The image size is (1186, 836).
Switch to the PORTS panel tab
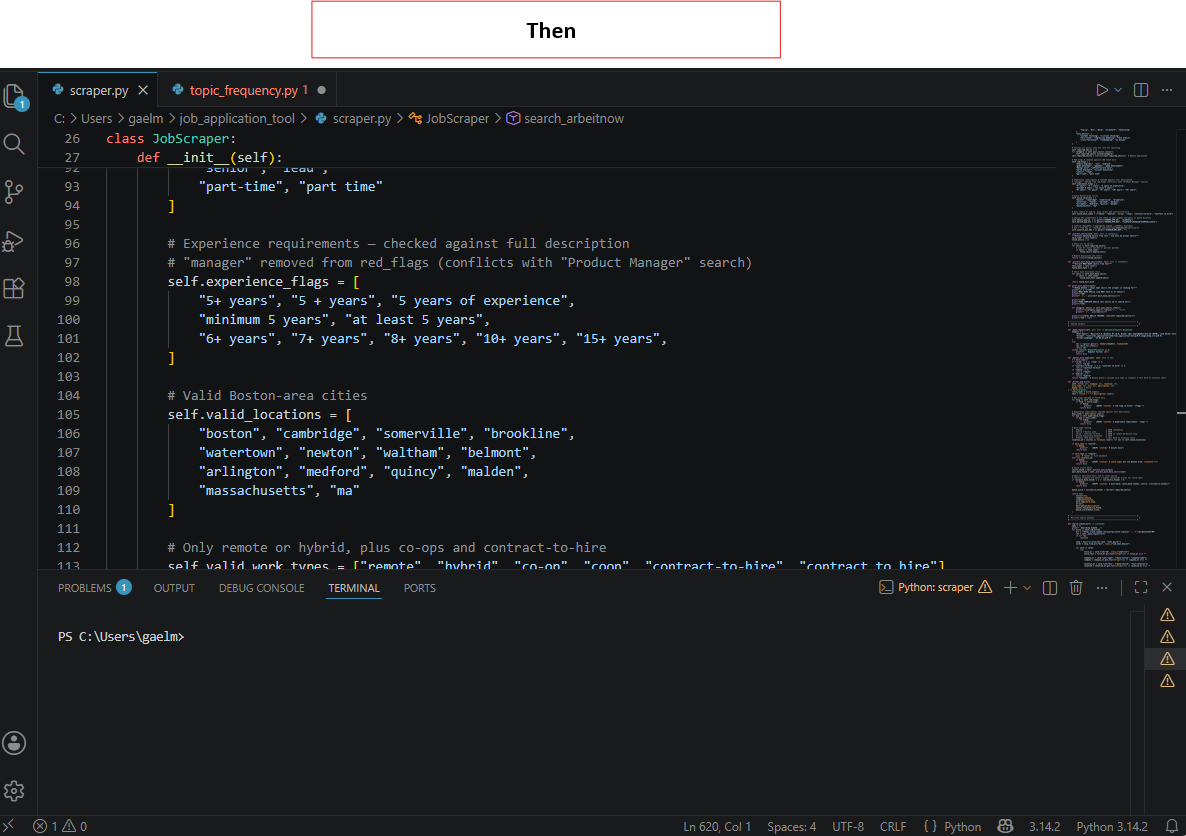[x=420, y=588]
